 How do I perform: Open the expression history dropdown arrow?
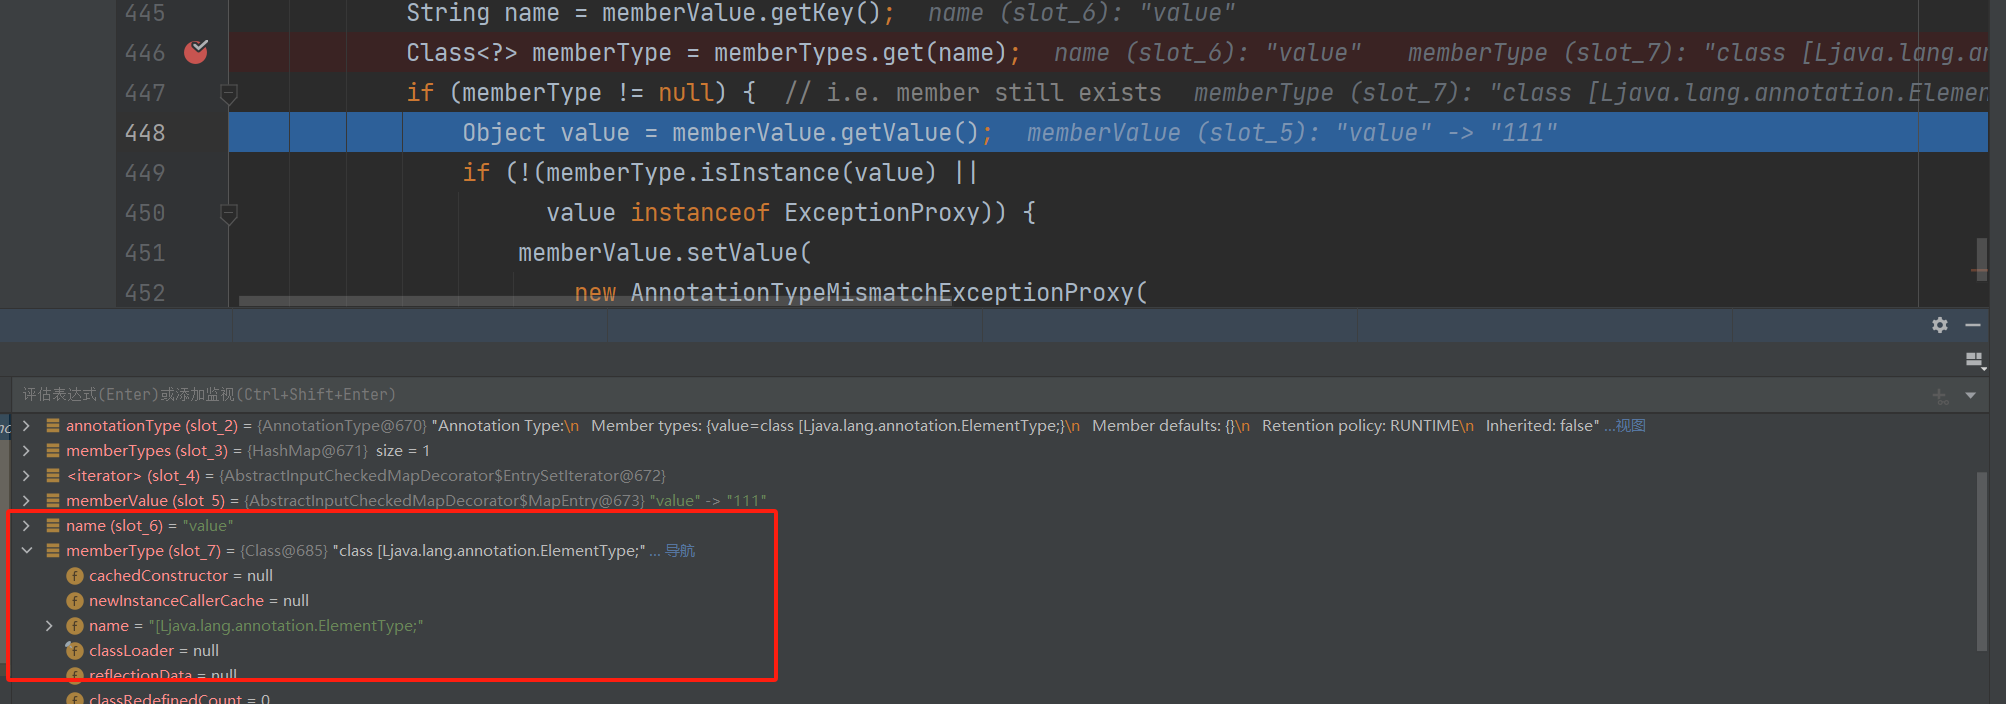pos(1970,396)
